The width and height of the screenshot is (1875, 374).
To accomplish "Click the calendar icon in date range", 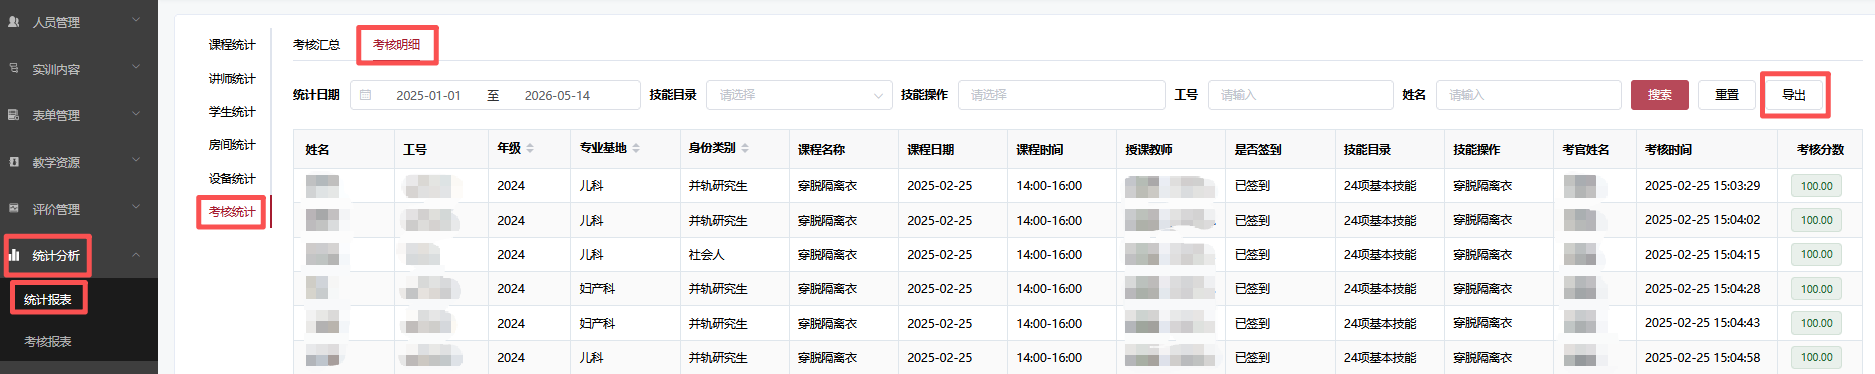I will [x=366, y=95].
